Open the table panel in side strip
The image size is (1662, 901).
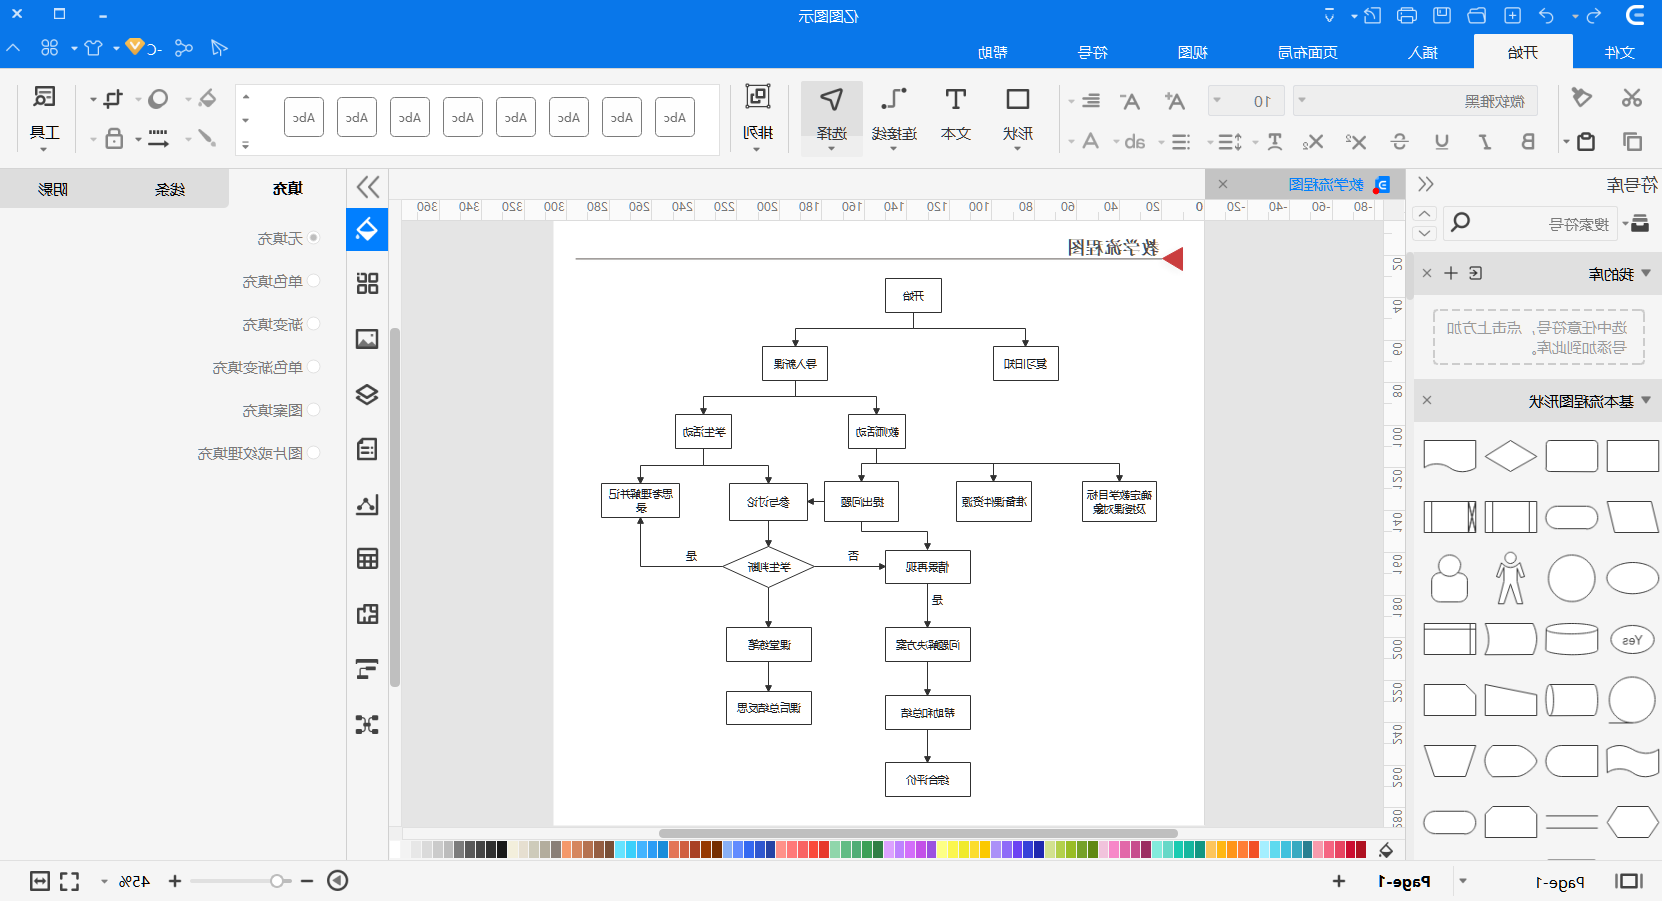367,559
